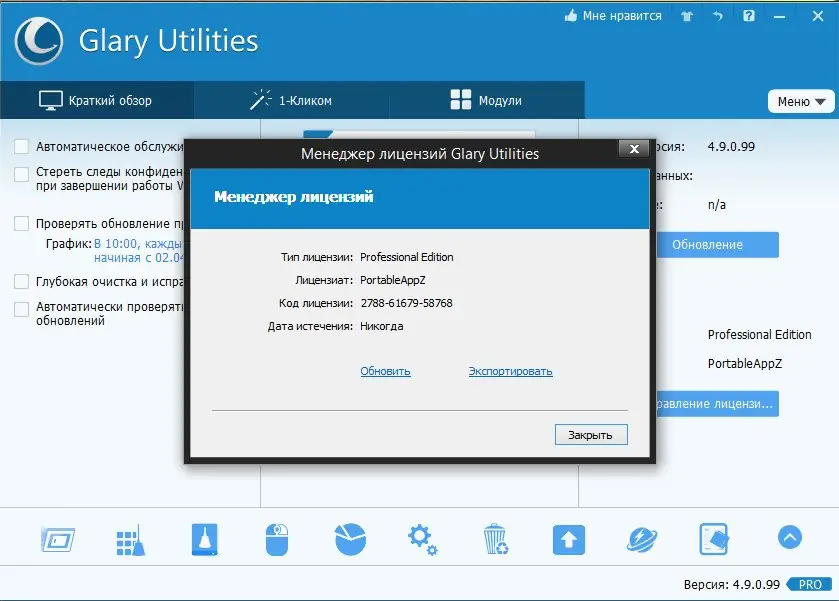Toggle 'Стереть следы конфиденциальности' checkbox
This screenshot has width=839, height=601.
[x=21, y=174]
